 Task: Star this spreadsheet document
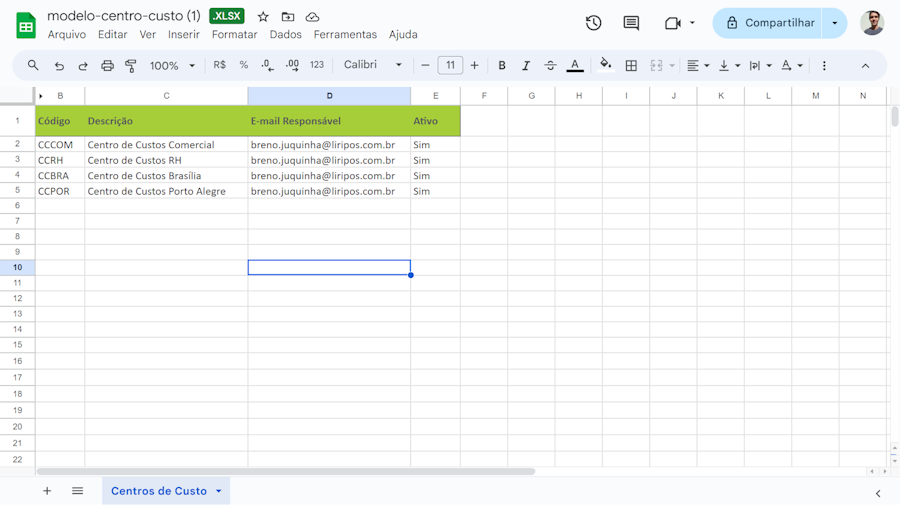pyautogui.click(x=263, y=17)
